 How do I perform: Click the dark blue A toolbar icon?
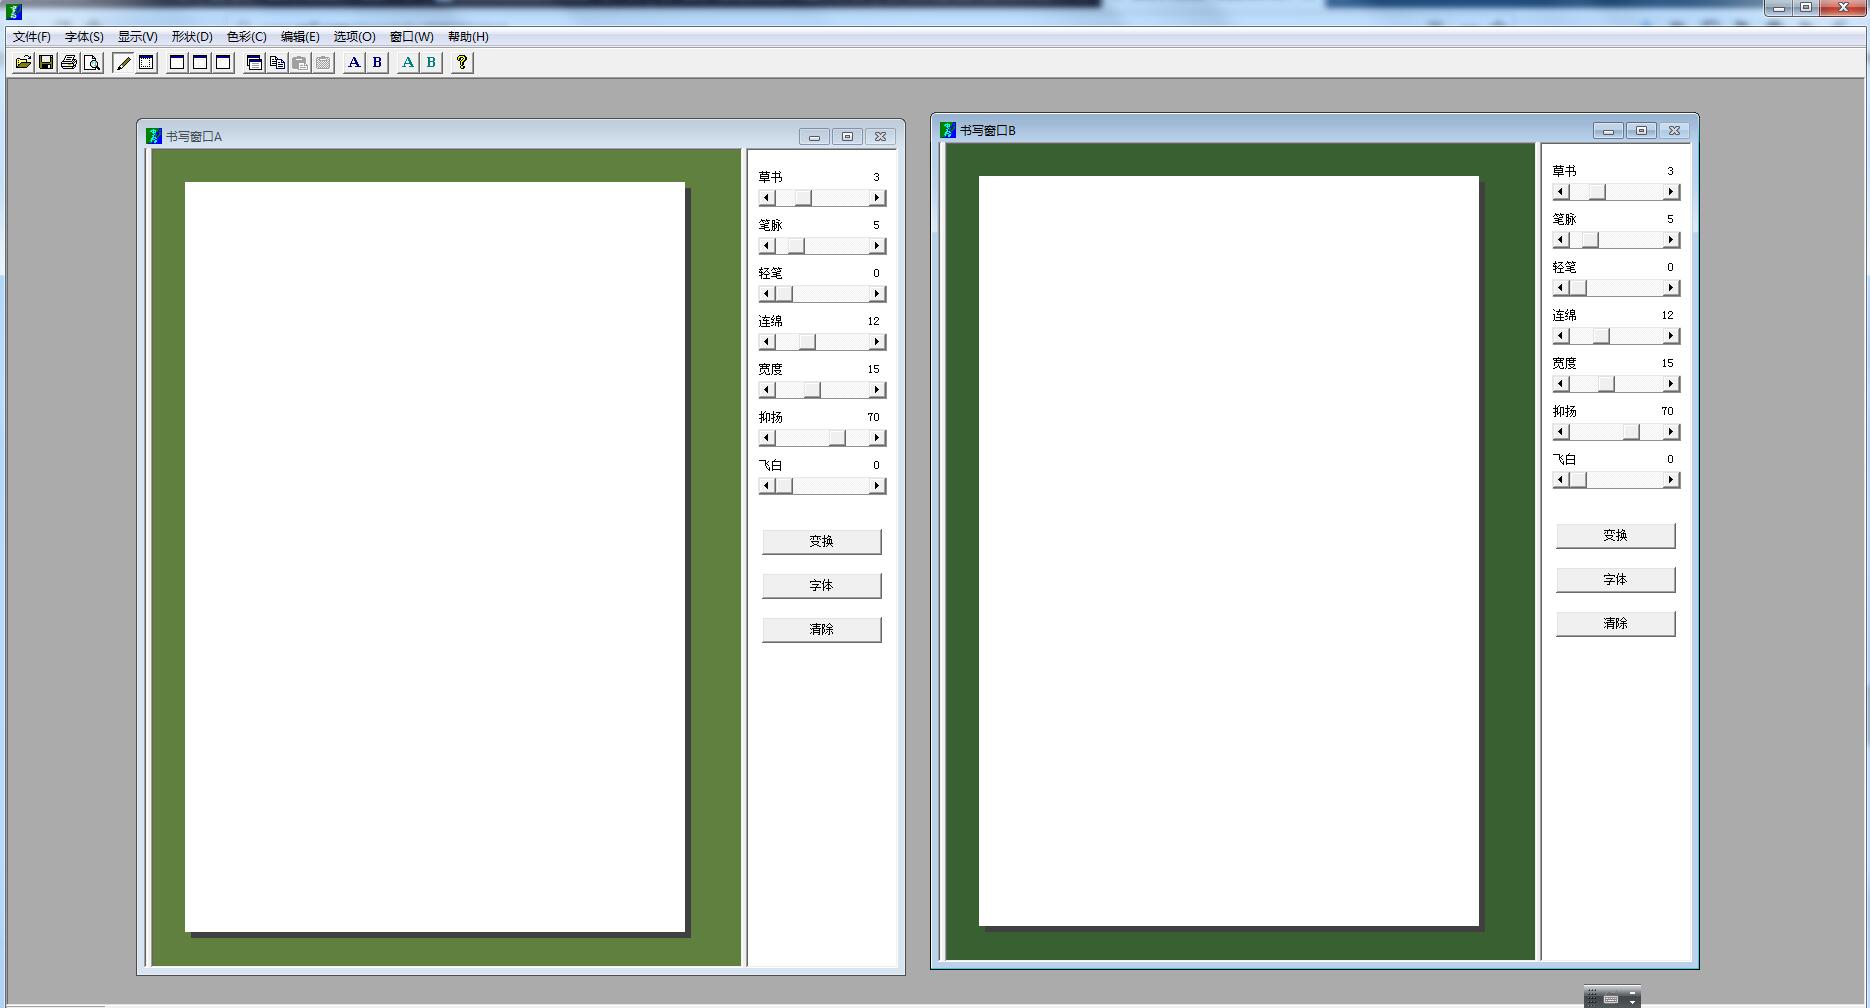(x=354, y=63)
